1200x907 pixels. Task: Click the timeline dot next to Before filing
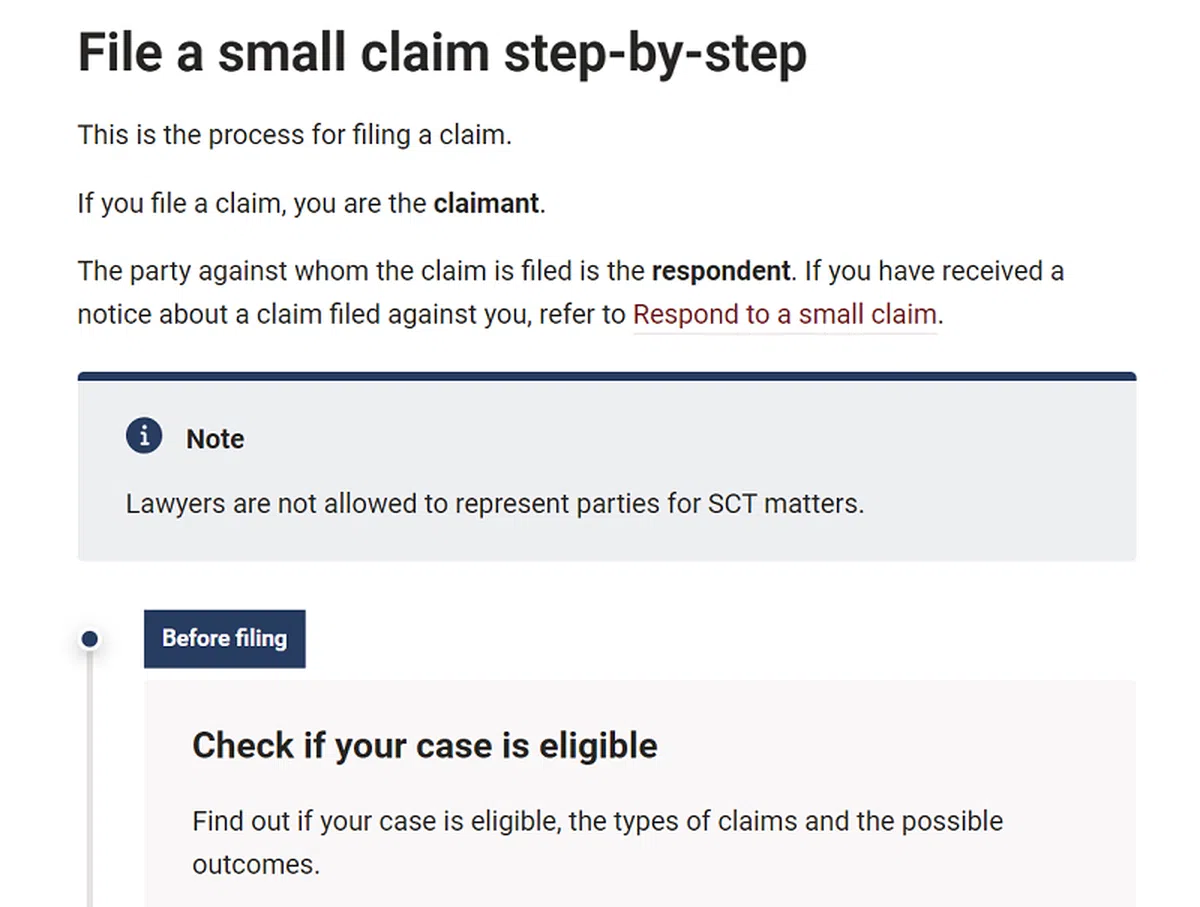(x=90, y=639)
